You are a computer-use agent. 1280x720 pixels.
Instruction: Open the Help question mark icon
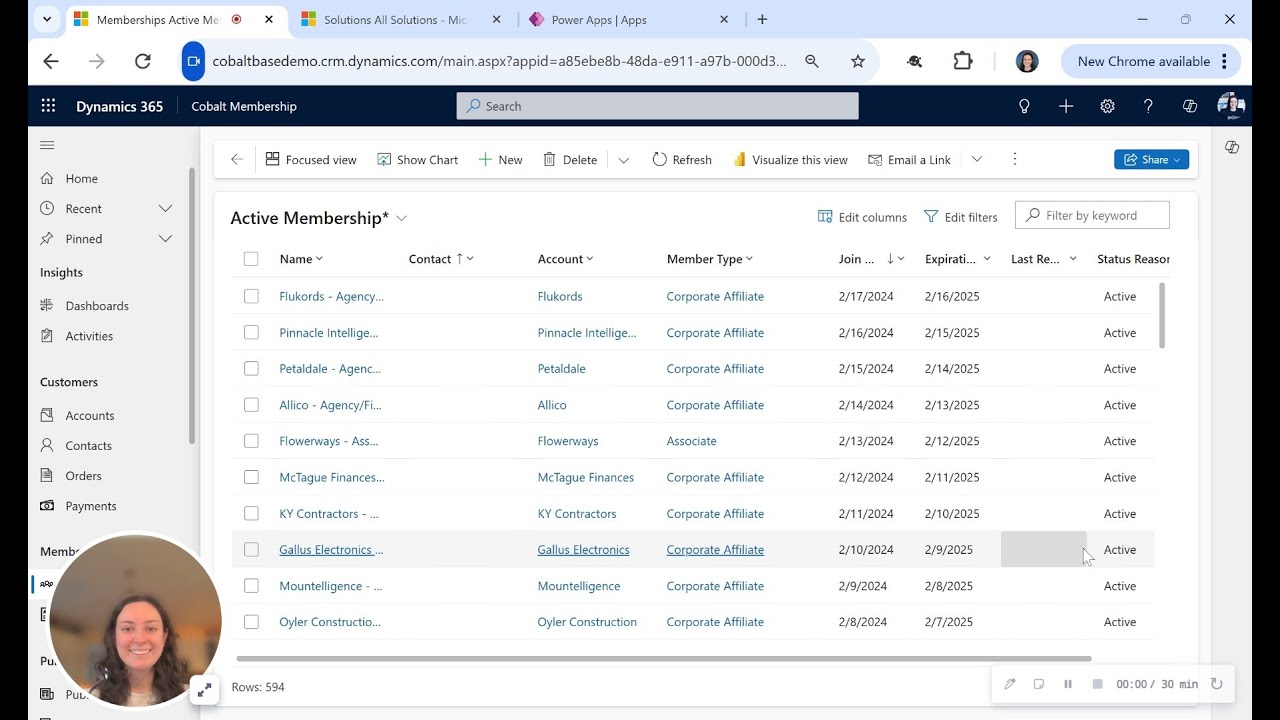coord(1148,106)
